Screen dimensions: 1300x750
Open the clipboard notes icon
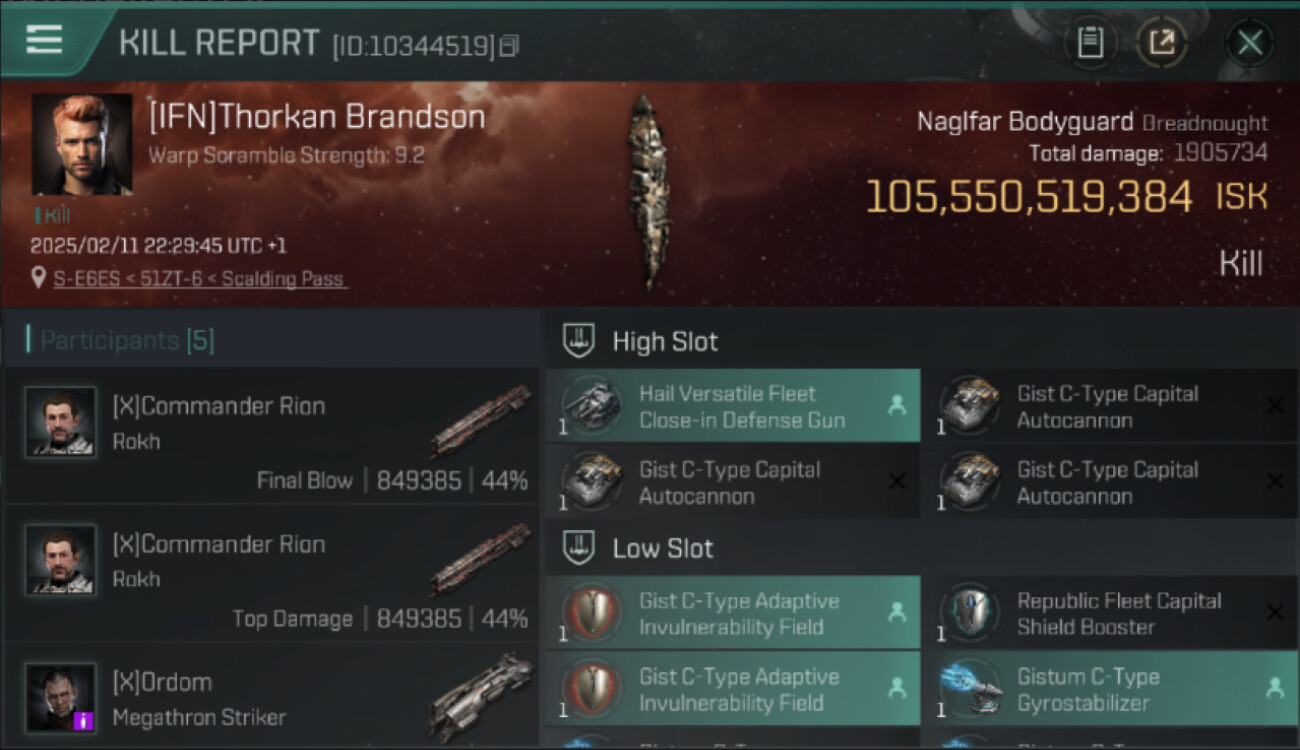(1090, 42)
